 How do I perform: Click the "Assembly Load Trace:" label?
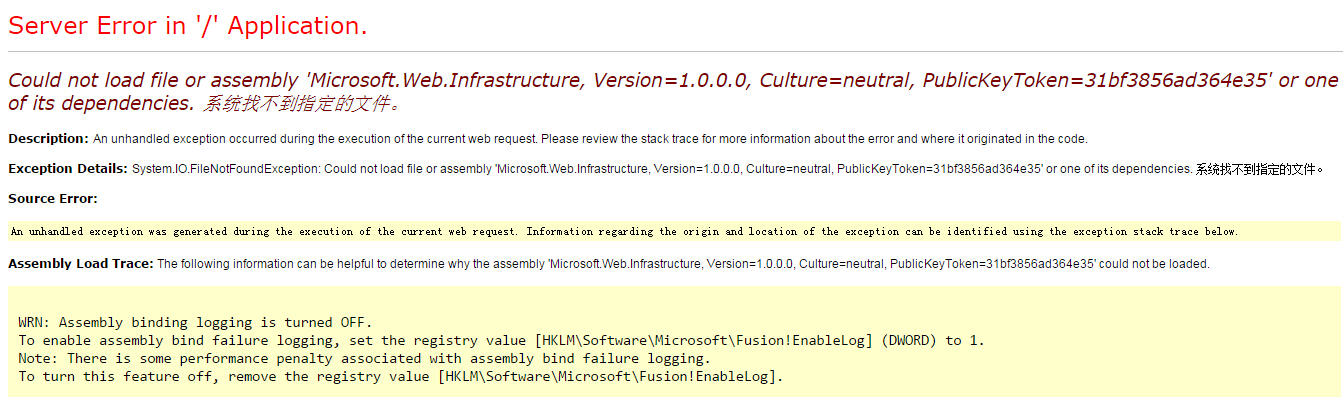pyautogui.click(x=80, y=264)
